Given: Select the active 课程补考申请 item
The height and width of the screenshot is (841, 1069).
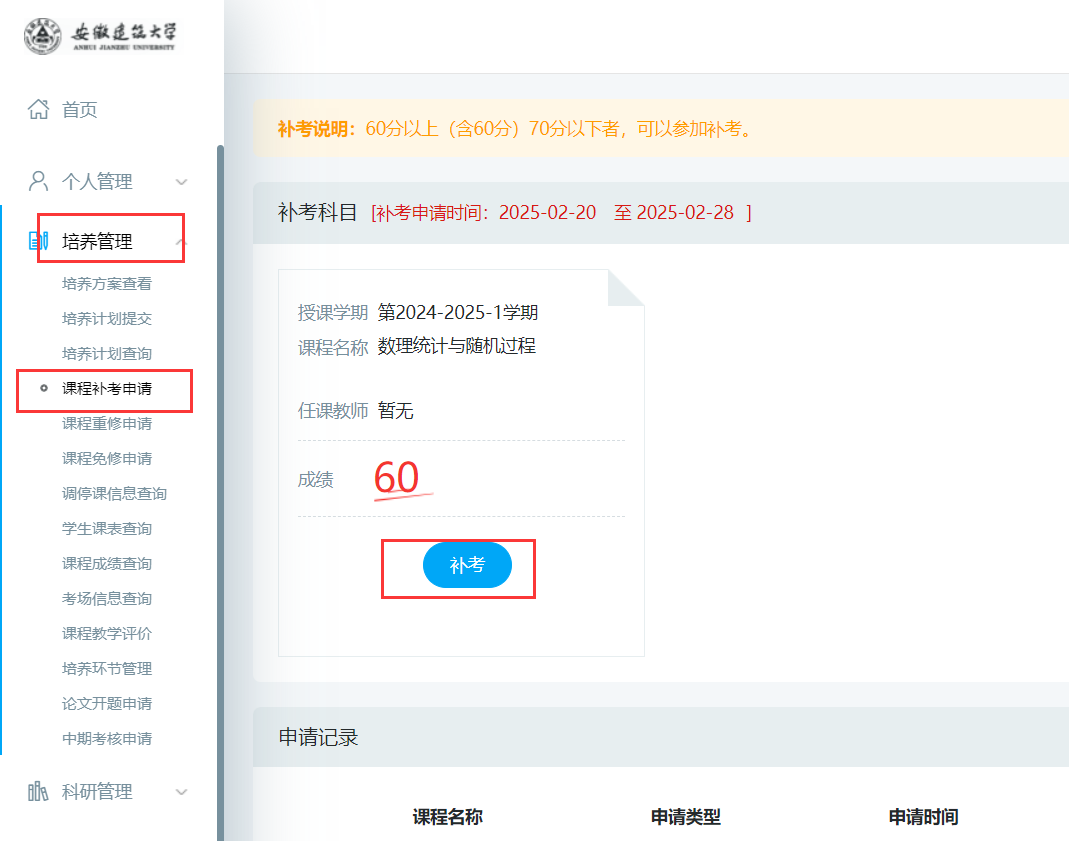Looking at the screenshot, I should (x=107, y=389).
